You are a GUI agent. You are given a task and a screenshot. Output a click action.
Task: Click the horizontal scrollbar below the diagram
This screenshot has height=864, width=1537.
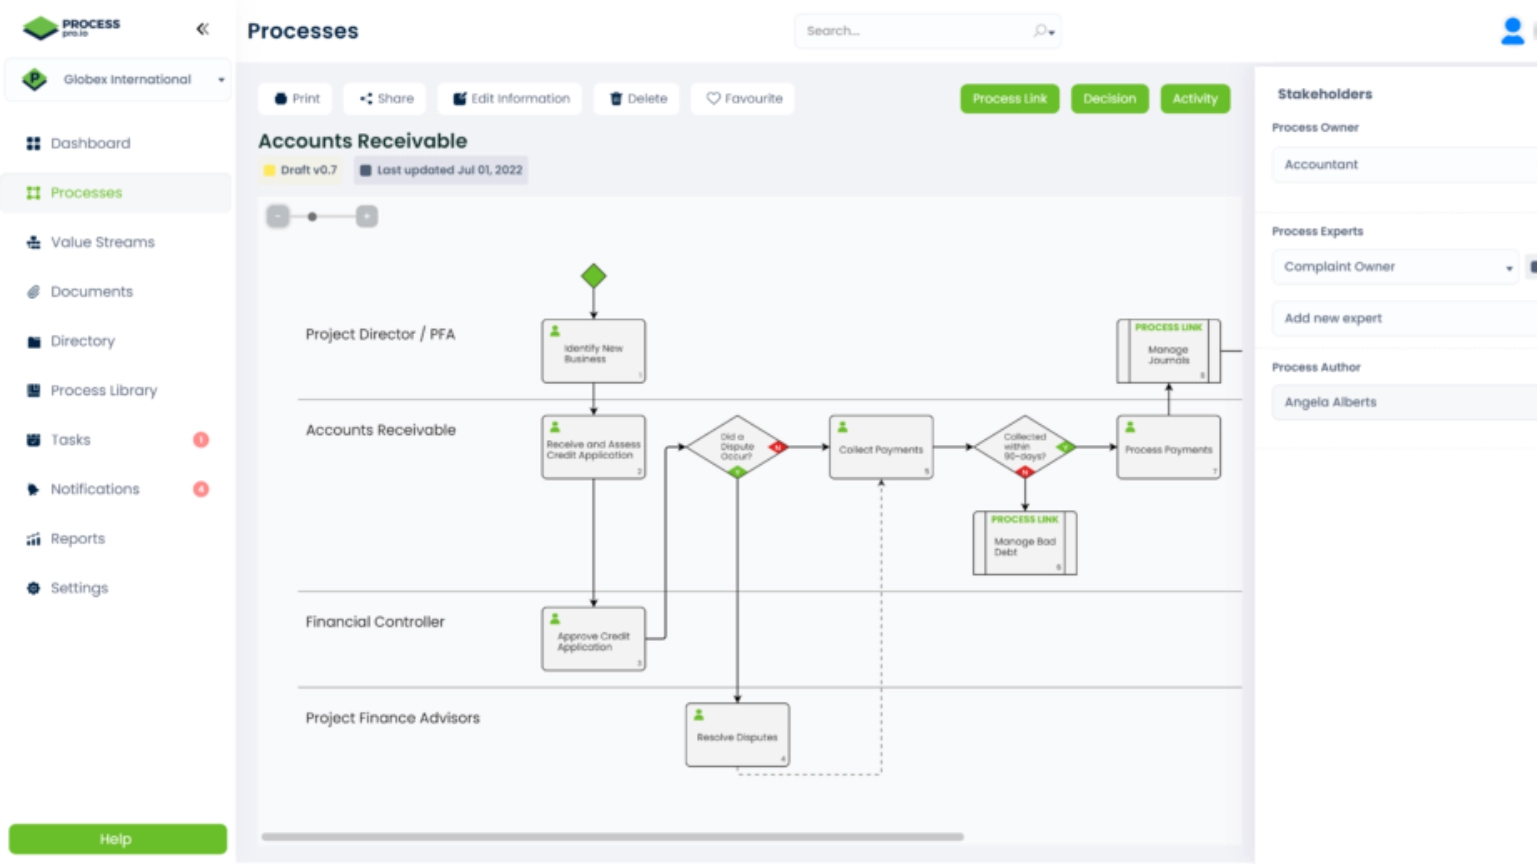[613, 837]
